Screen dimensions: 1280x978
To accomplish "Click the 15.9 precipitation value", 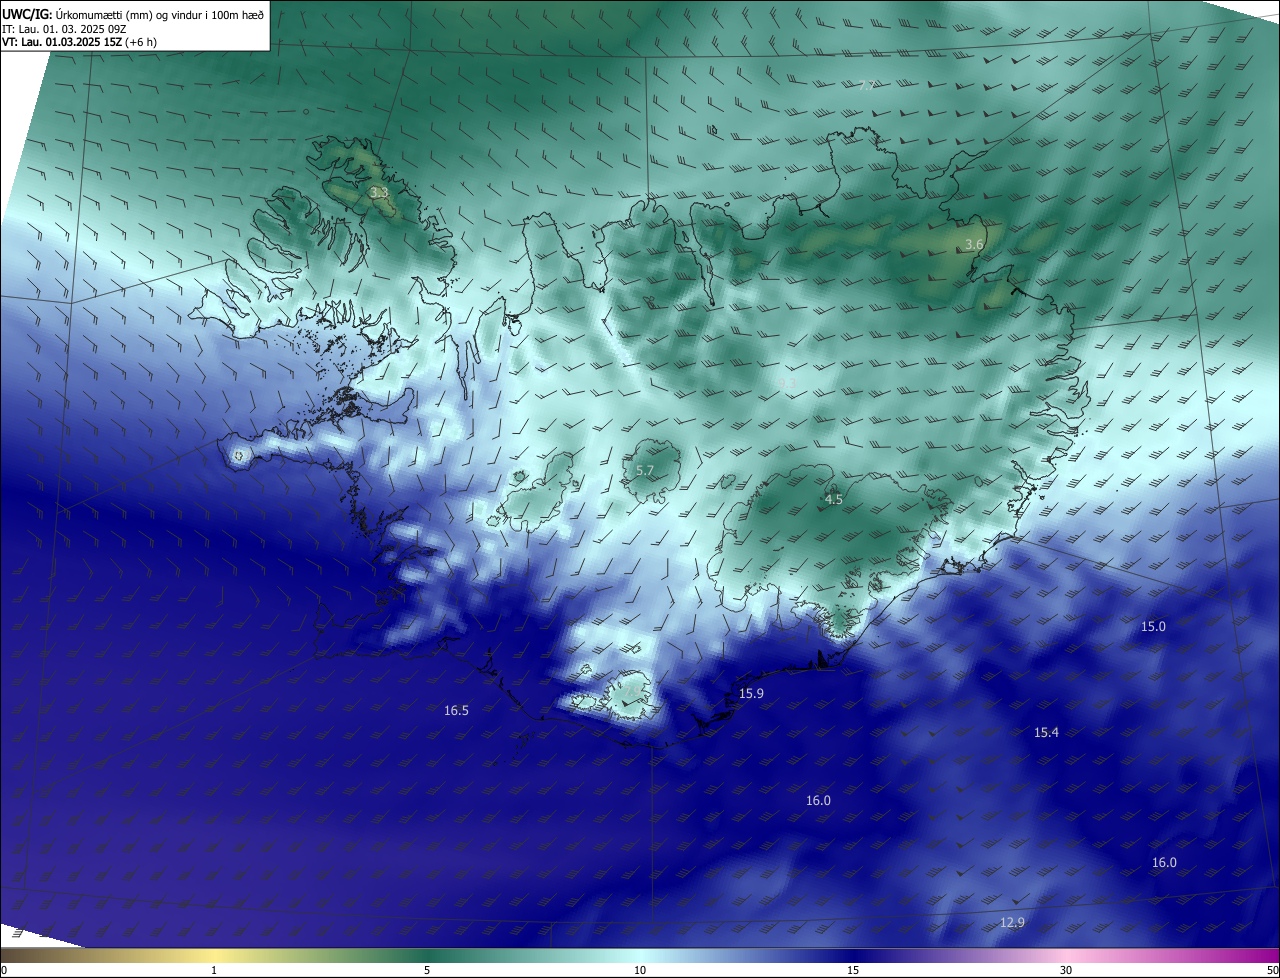I will (751, 693).
